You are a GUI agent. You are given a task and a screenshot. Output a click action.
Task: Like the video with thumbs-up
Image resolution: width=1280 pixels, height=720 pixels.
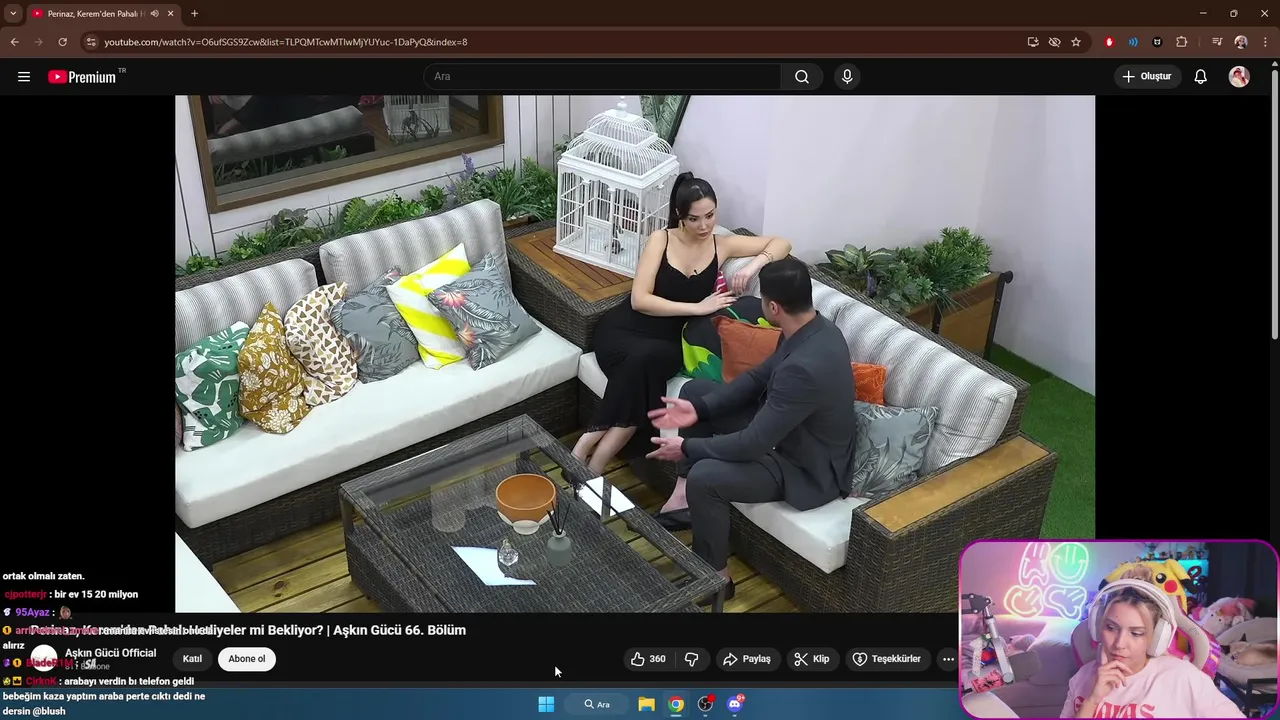click(x=647, y=659)
